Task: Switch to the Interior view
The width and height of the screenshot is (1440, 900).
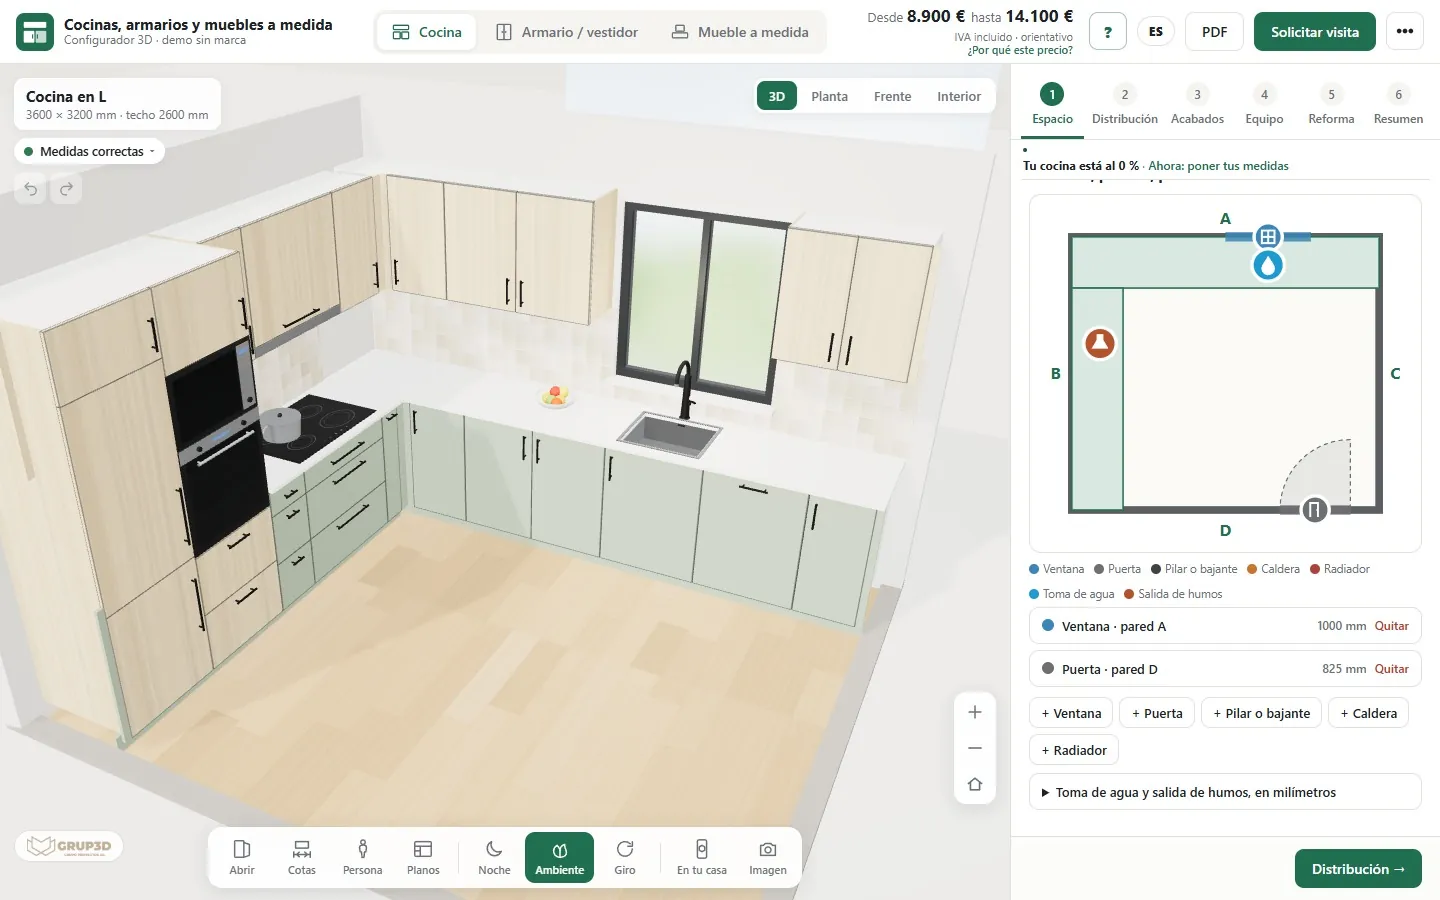Action: point(959,96)
